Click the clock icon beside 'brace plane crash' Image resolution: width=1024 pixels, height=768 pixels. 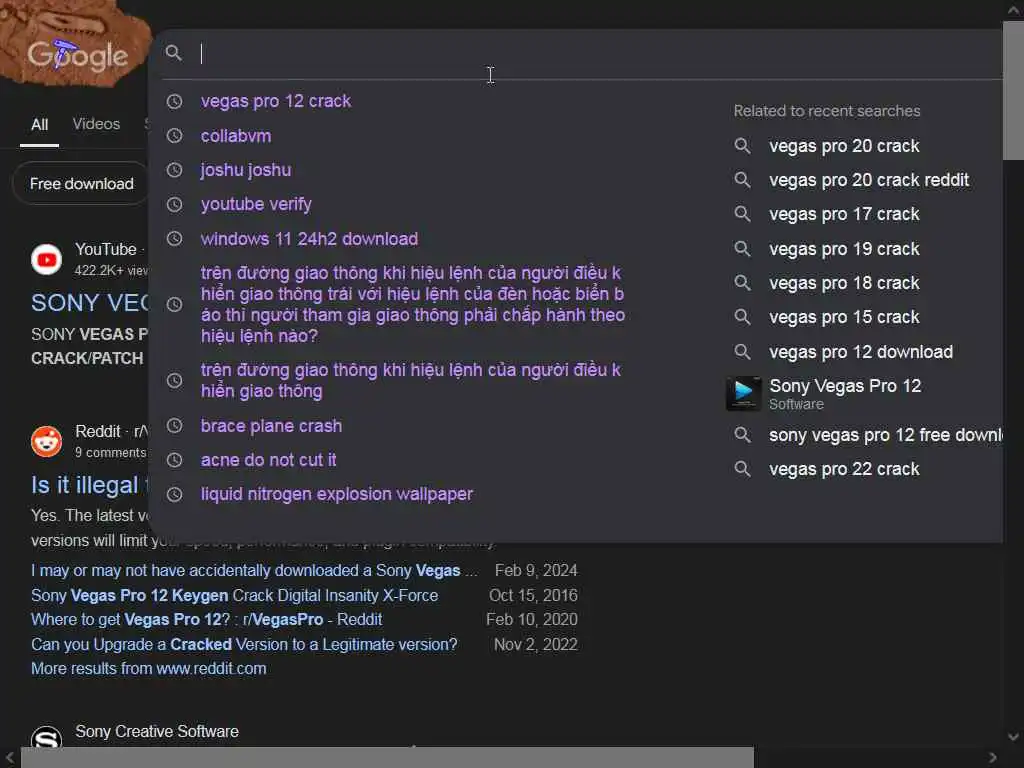pyautogui.click(x=174, y=426)
